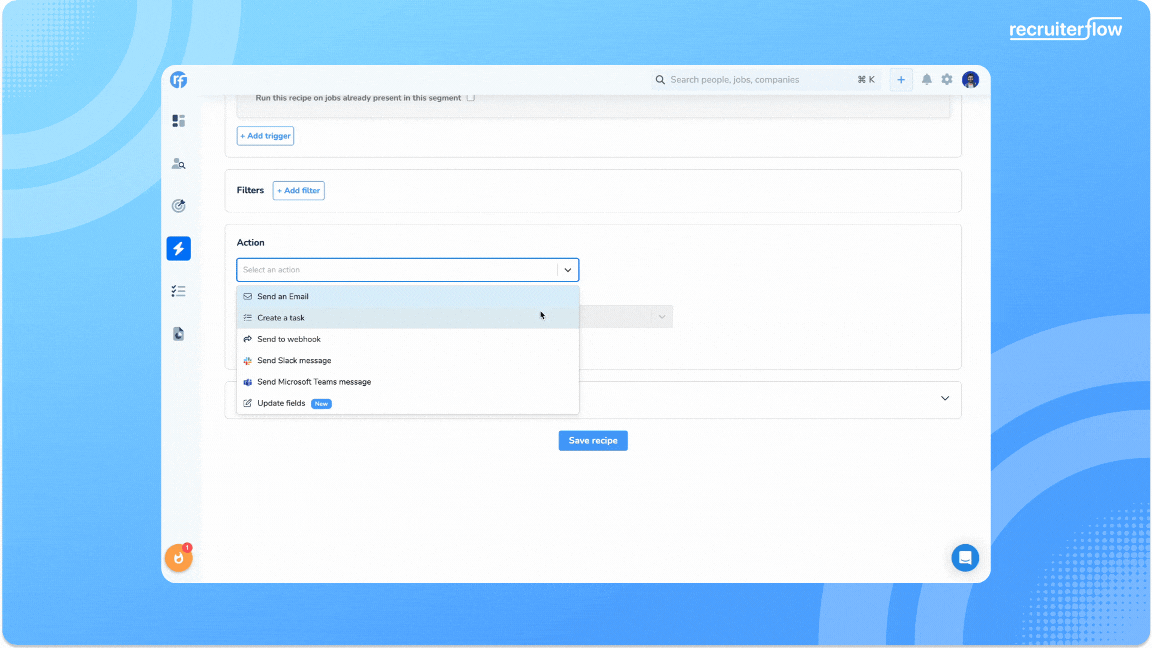The image size is (1152, 648).
Task: Select the lightning bolt automation icon
Action: click(179, 249)
